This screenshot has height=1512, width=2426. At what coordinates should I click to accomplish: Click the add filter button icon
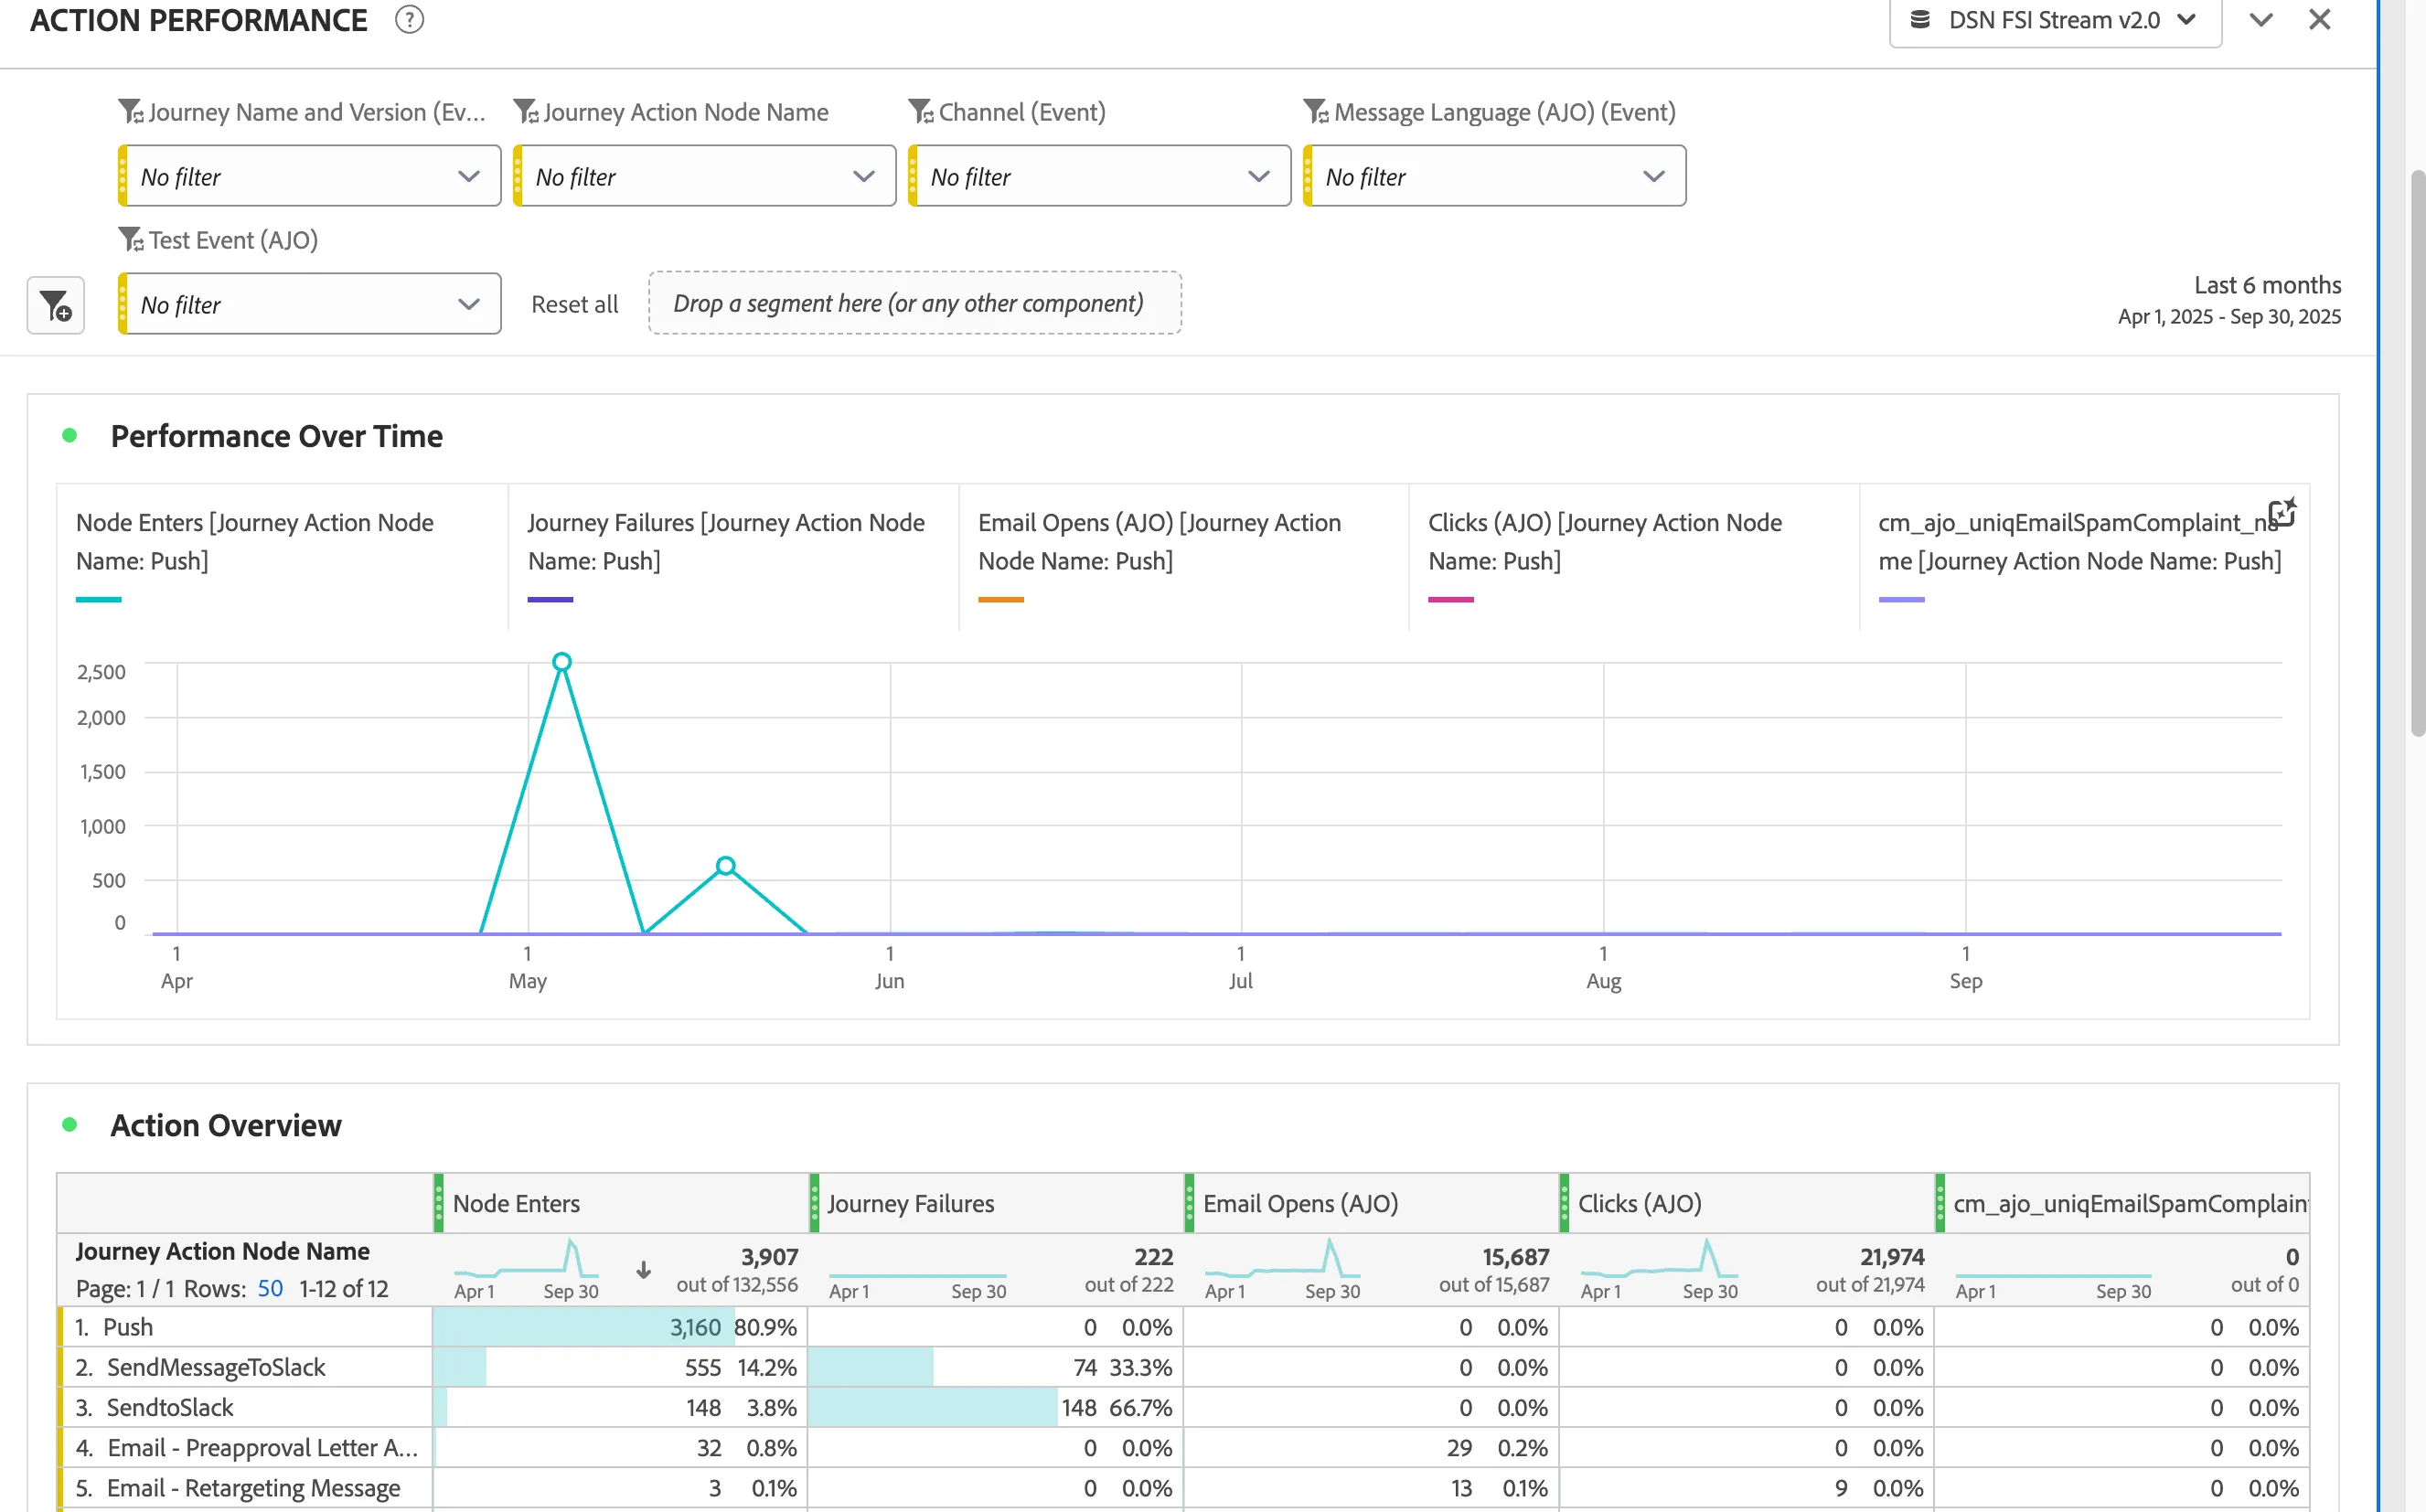click(x=56, y=305)
